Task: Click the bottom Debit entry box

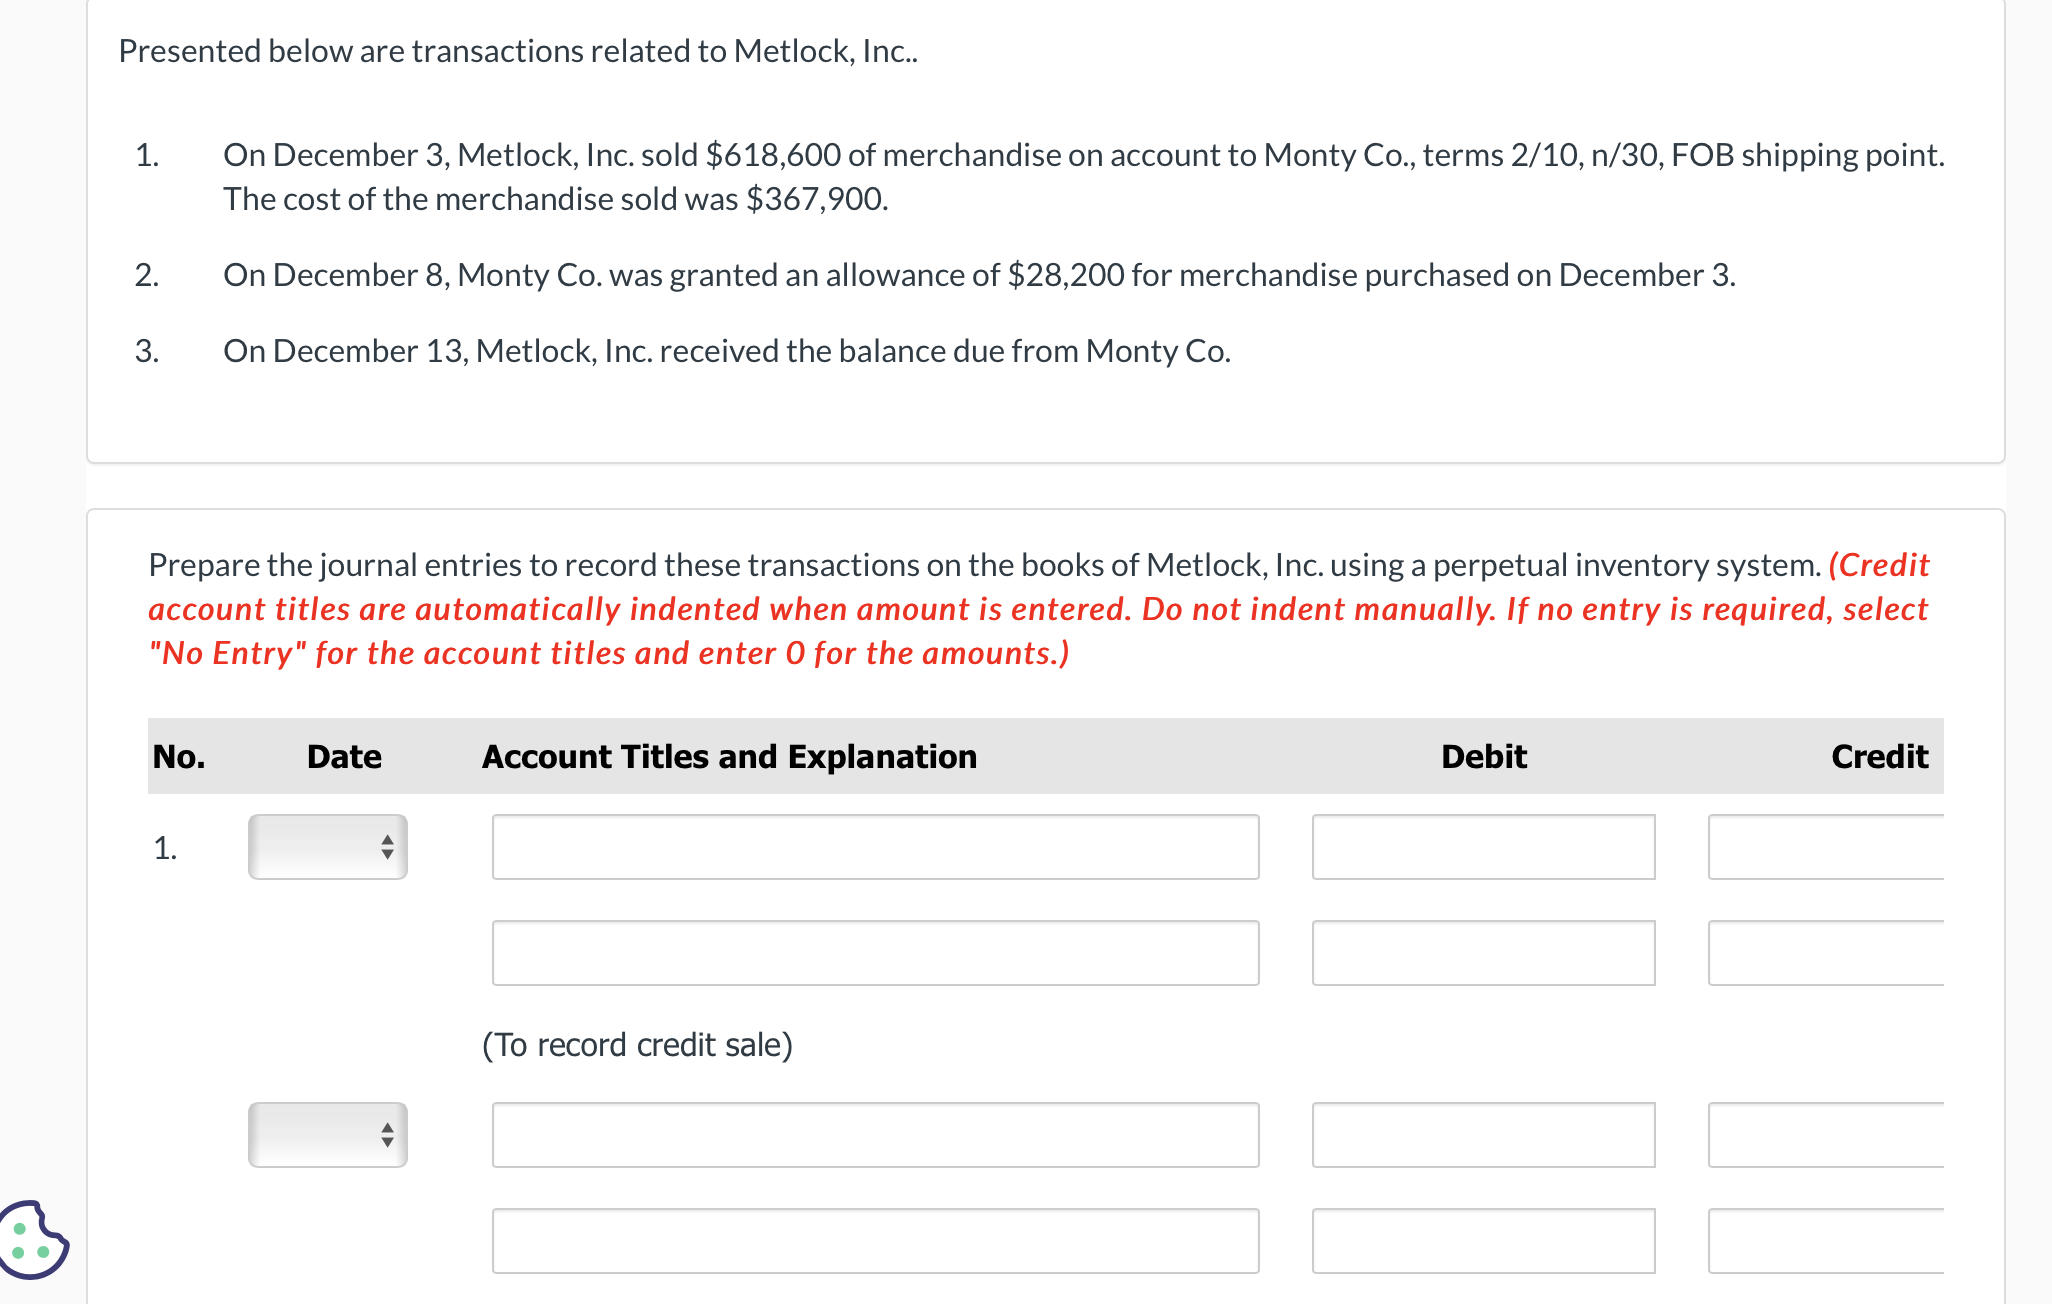Action: click(x=1484, y=1240)
